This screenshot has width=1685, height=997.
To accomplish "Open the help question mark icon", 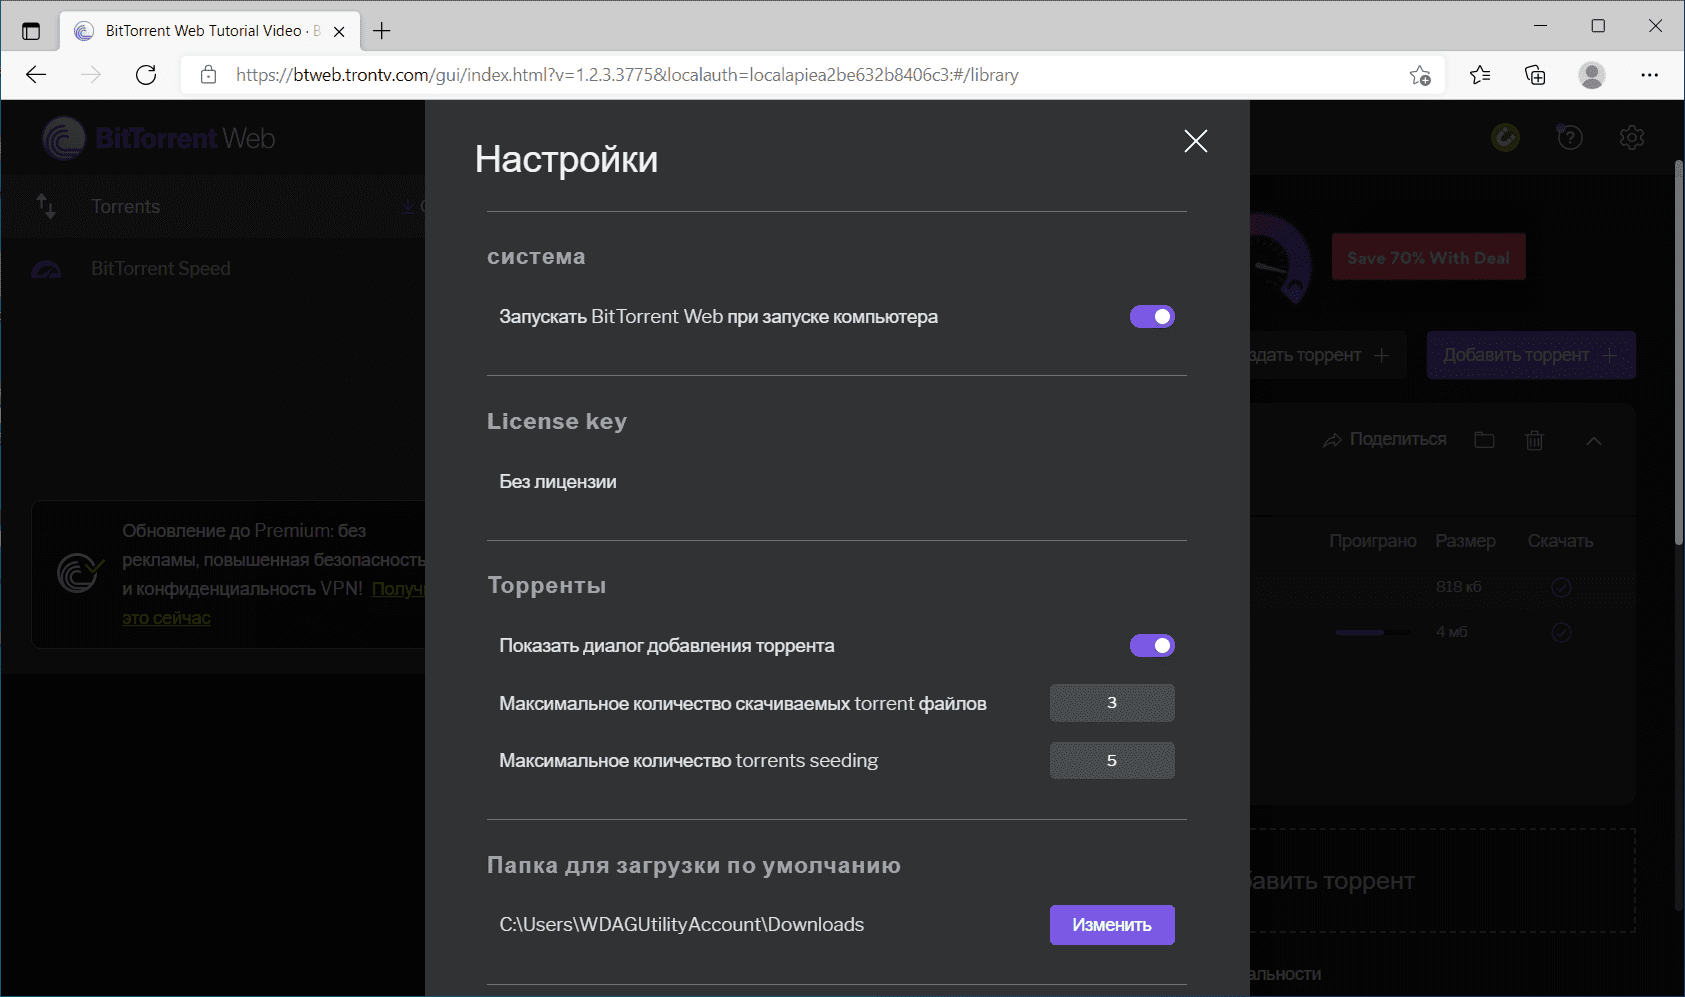I will pos(1570,138).
